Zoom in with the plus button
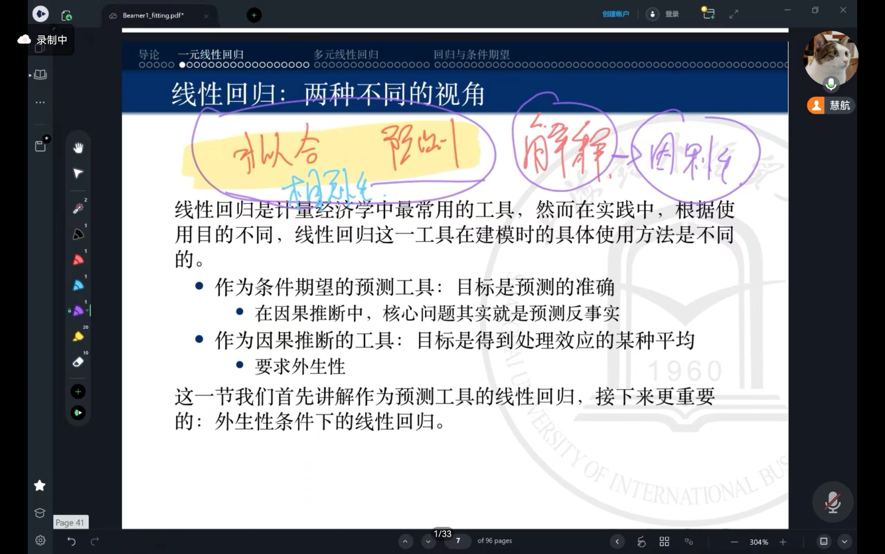This screenshot has width=885, height=554. [783, 542]
